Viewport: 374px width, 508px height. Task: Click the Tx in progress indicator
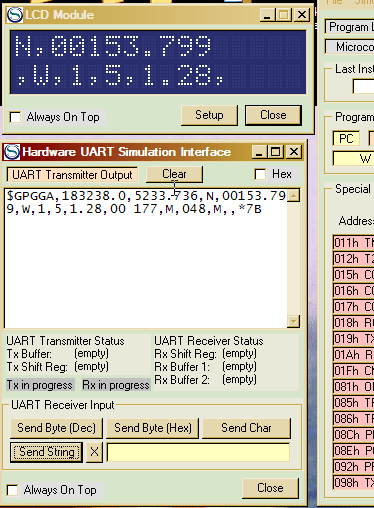(x=40, y=385)
